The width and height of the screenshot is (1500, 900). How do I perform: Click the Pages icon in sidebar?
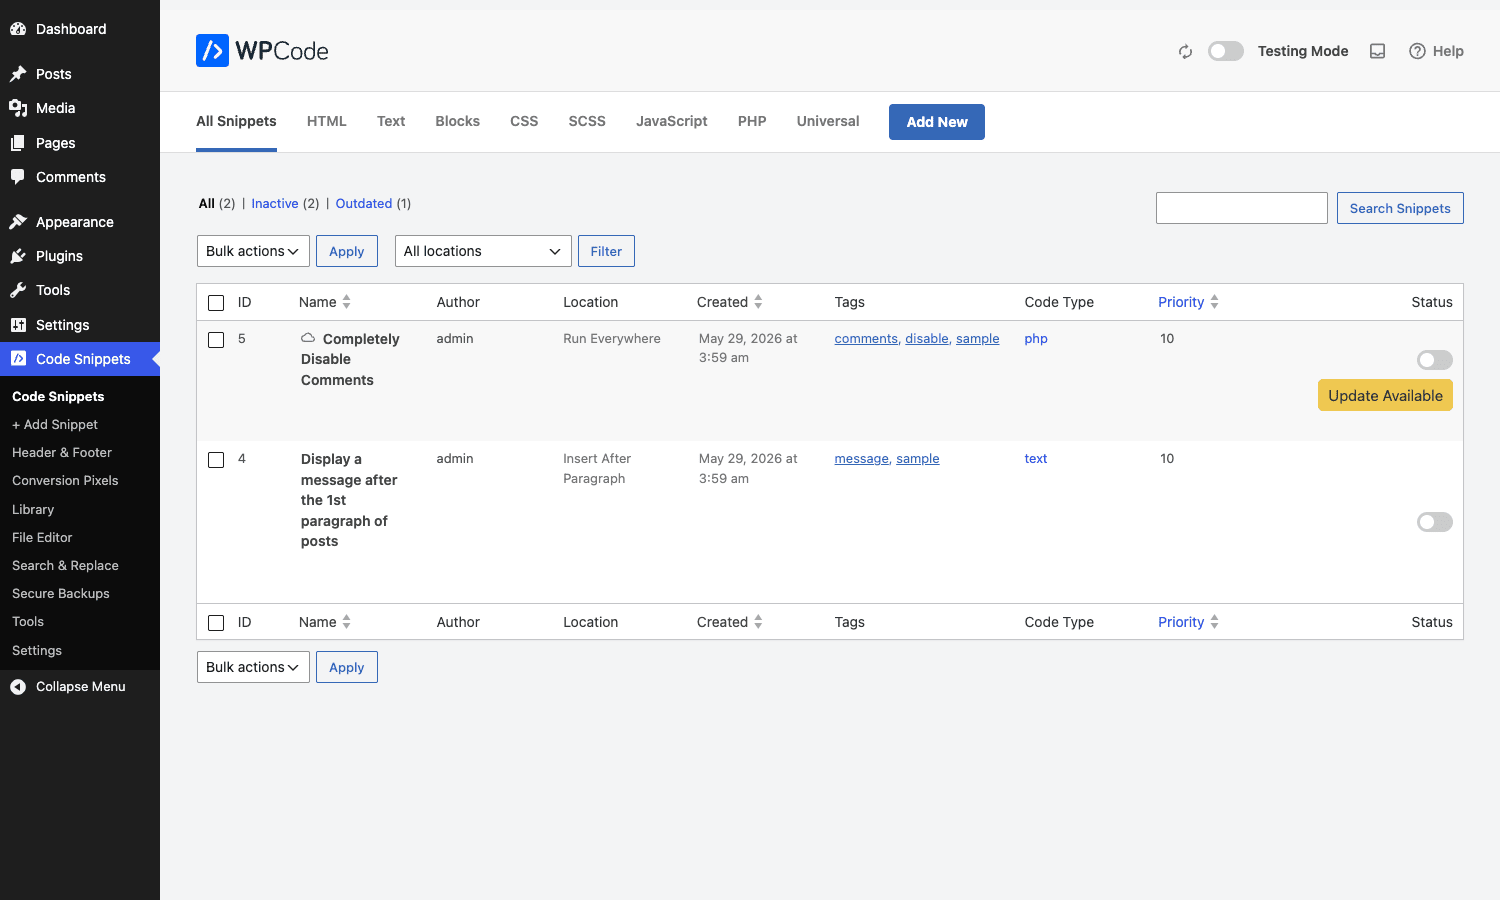18,143
